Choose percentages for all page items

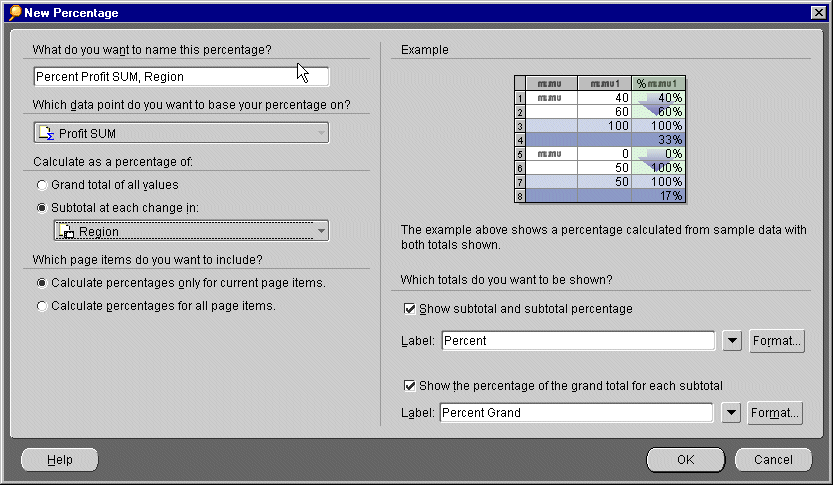click(41, 306)
